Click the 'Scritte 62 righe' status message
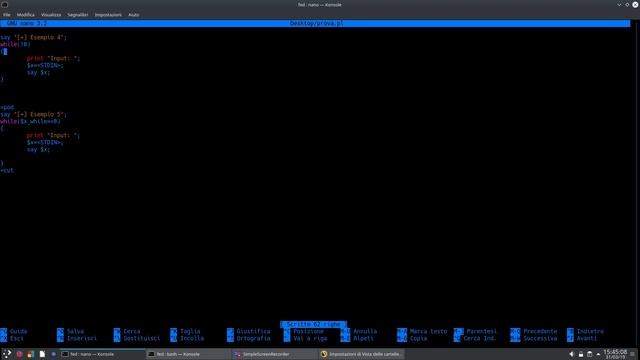Screen dimensions: 640x360 pos(313,324)
